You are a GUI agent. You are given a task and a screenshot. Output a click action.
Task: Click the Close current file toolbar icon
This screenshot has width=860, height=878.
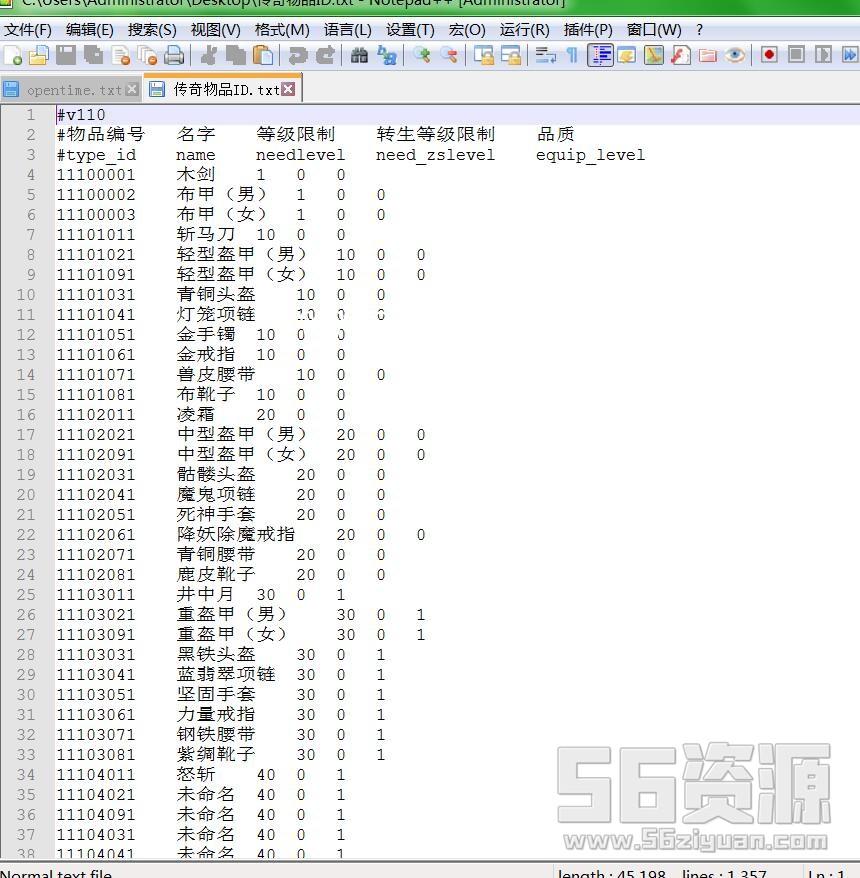click(120, 55)
